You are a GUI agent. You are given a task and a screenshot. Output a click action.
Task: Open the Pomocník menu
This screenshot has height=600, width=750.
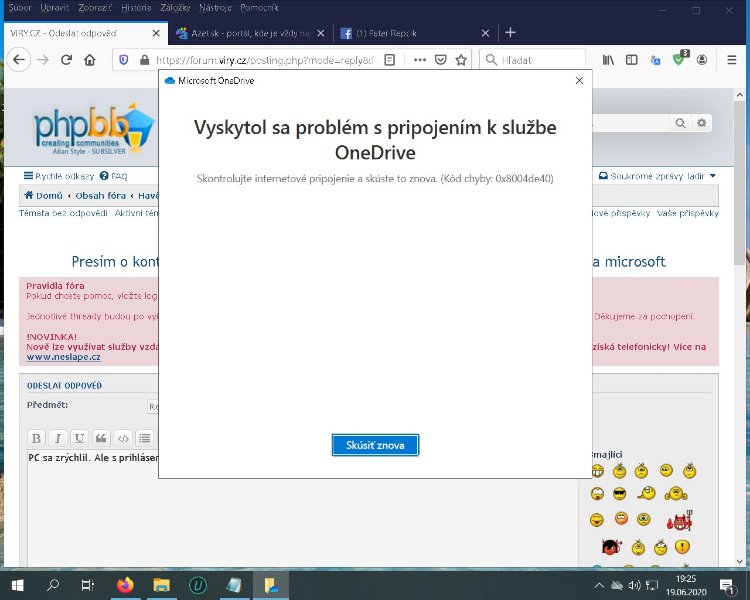(259, 8)
